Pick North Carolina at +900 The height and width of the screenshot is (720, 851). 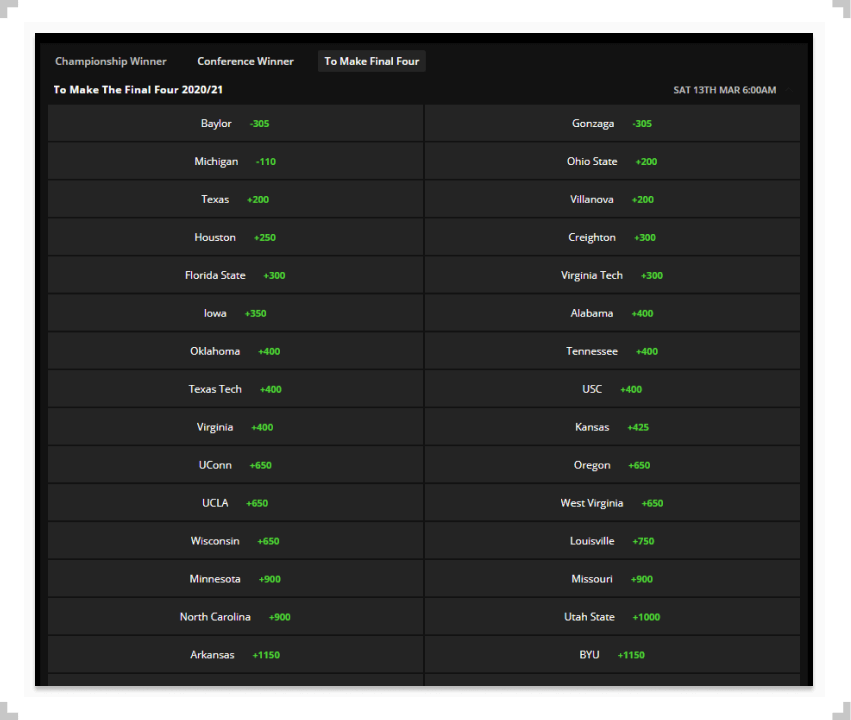[235, 617]
